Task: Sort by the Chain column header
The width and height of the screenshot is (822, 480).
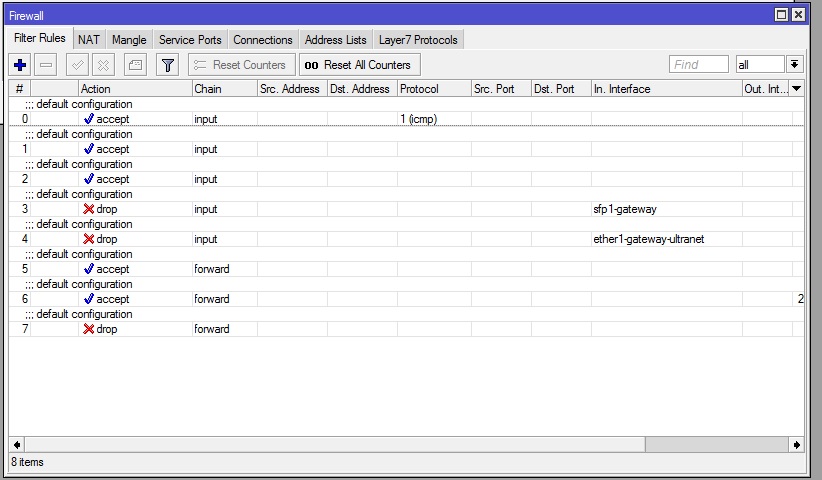Action: tap(224, 89)
